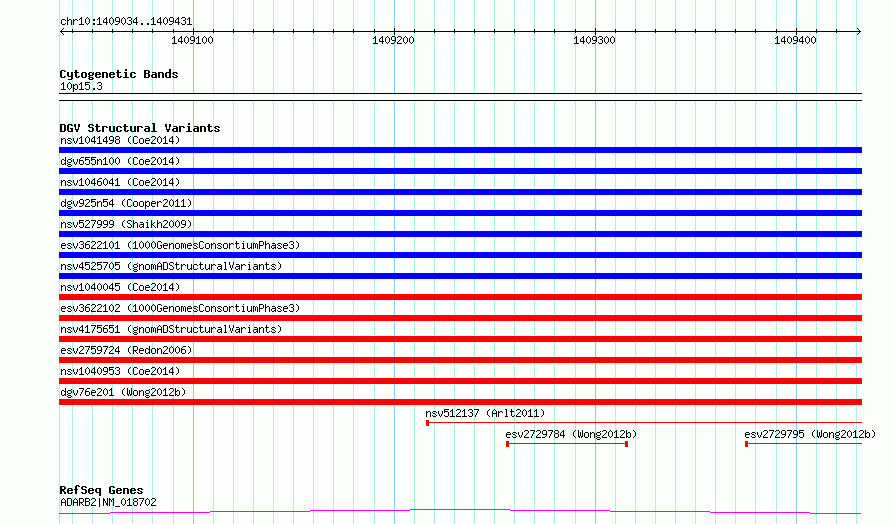Select the ADARB2|NM_018702 gene label
The image size is (890, 524).
pos(108,502)
